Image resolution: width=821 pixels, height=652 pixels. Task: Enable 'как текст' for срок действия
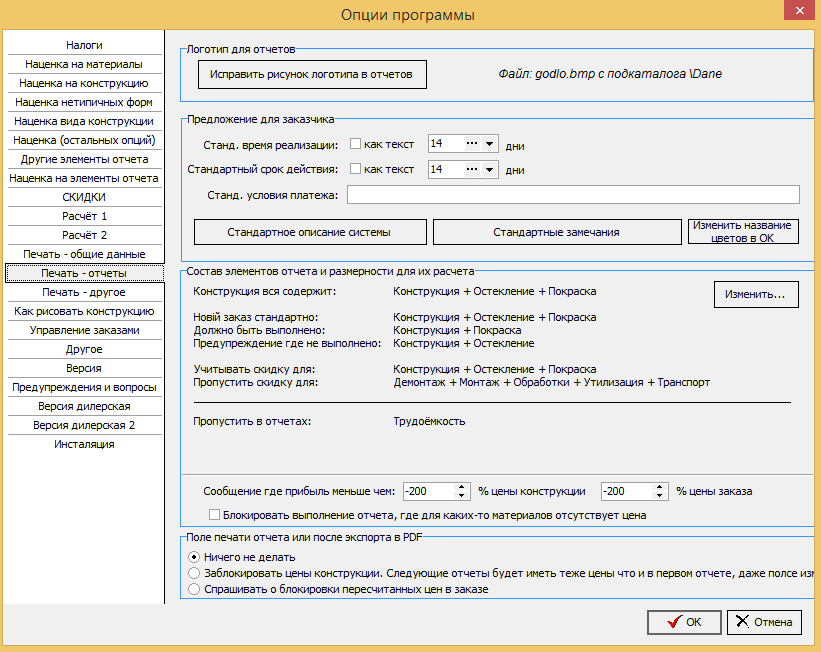356,169
